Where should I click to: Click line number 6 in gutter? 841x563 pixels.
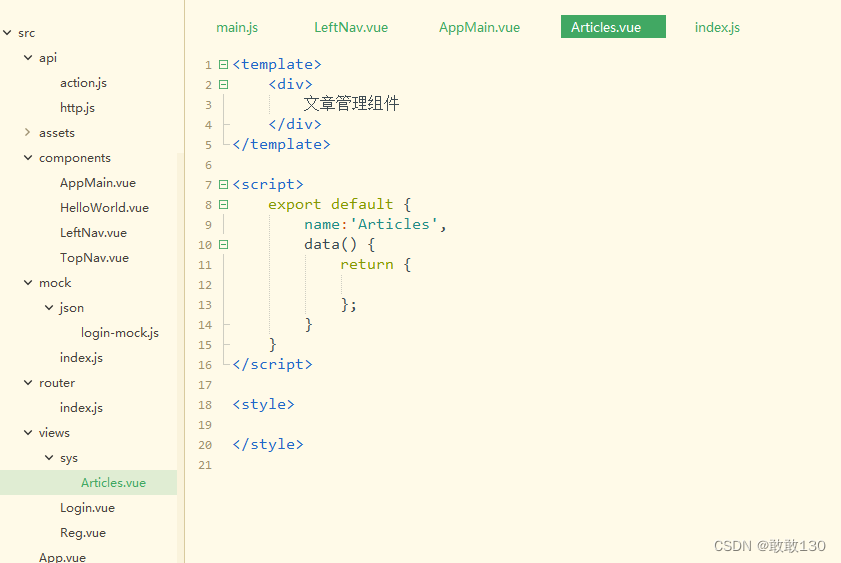tap(208, 165)
